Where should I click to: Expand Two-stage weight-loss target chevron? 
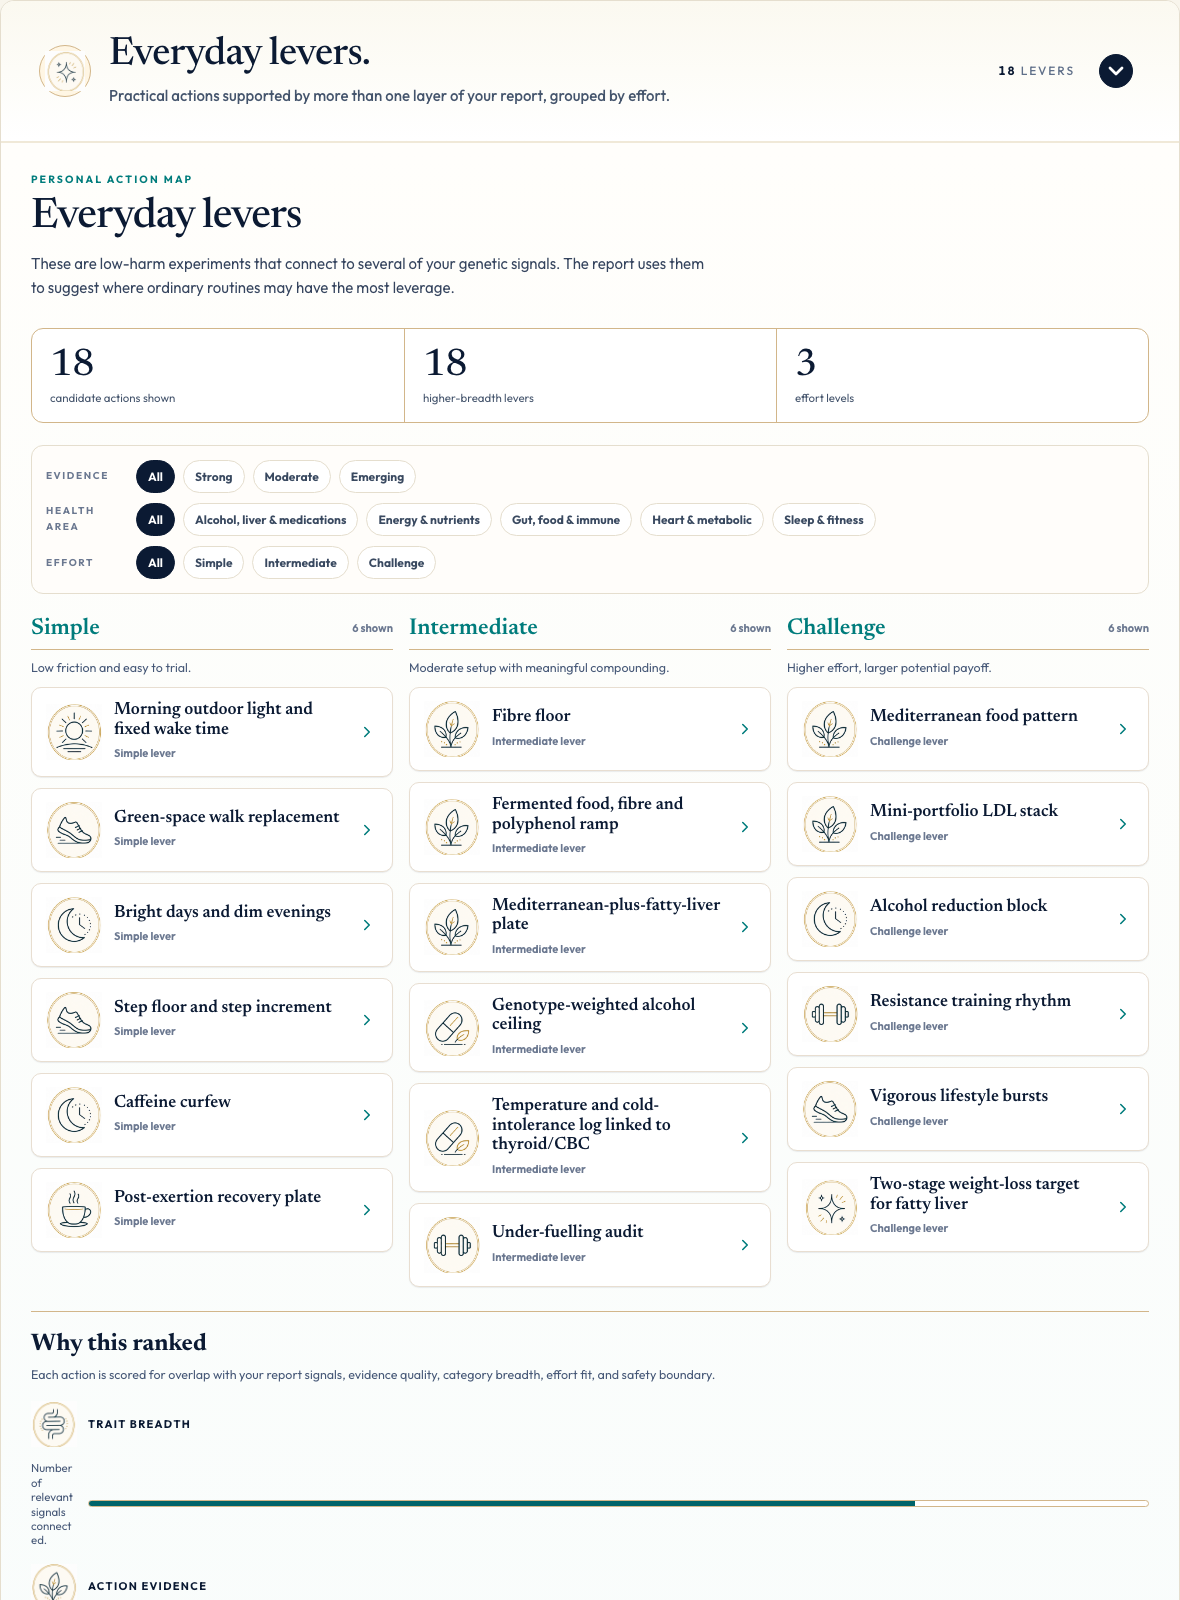point(1123,1207)
